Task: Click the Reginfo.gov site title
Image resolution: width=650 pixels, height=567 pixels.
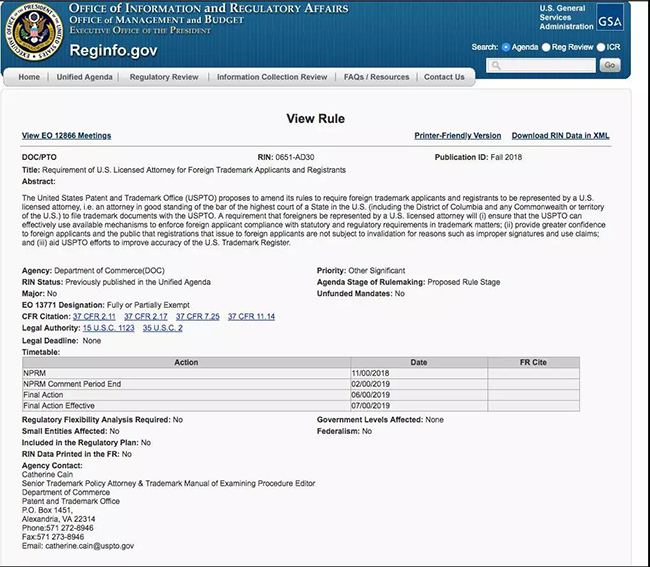Action: click(x=114, y=51)
